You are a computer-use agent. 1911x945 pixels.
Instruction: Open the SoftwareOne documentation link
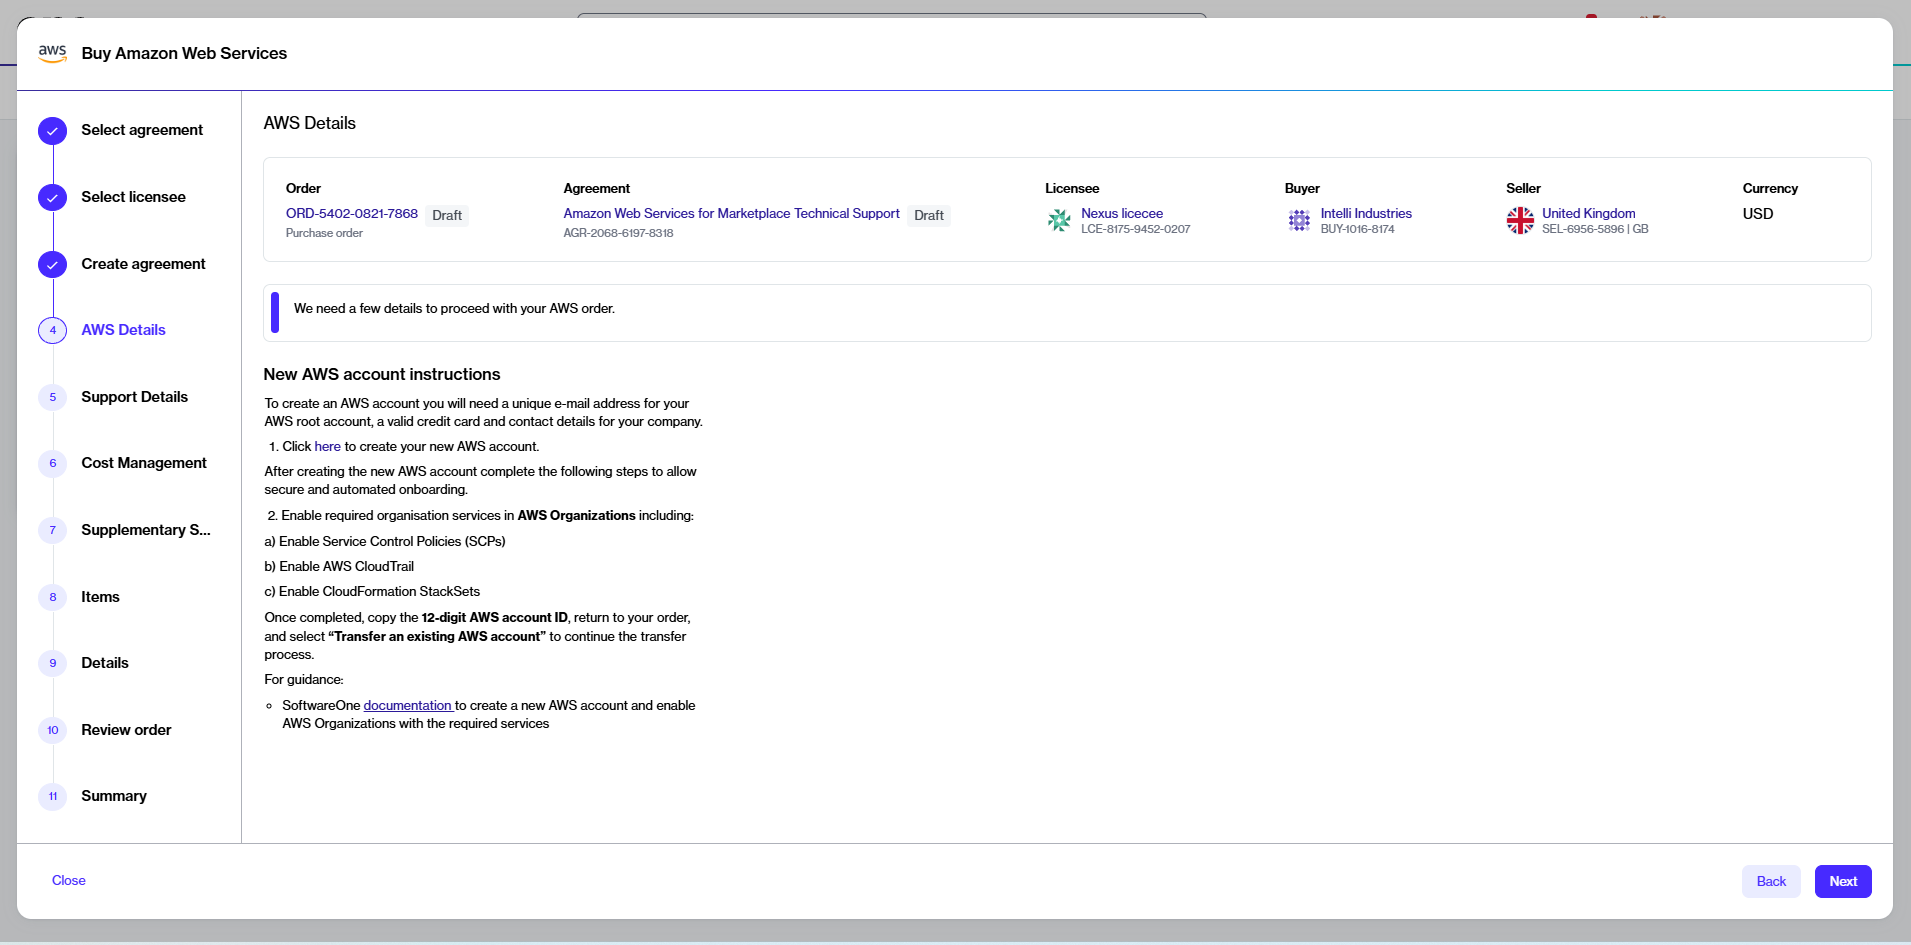click(x=407, y=706)
